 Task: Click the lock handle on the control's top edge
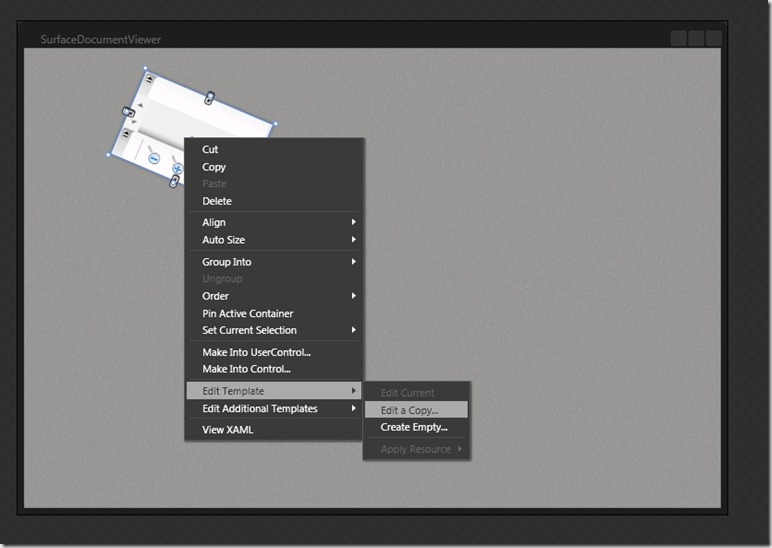209,97
